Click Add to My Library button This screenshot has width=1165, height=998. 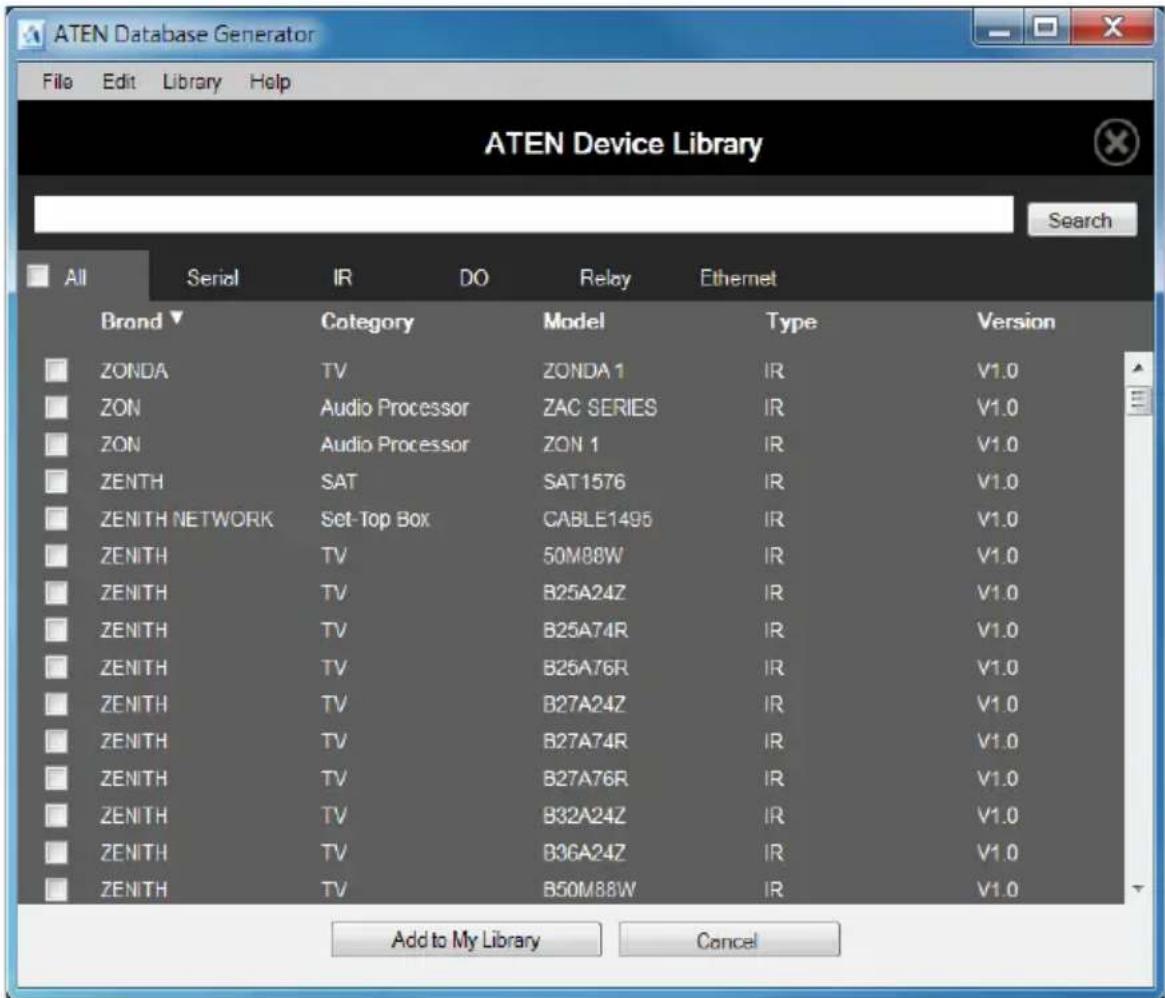tap(466, 940)
